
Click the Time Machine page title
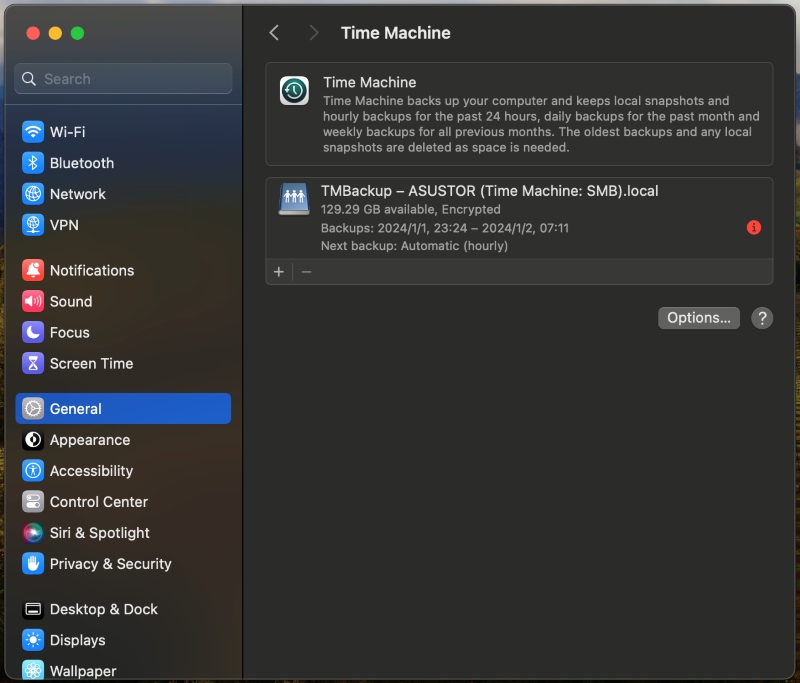pos(395,33)
